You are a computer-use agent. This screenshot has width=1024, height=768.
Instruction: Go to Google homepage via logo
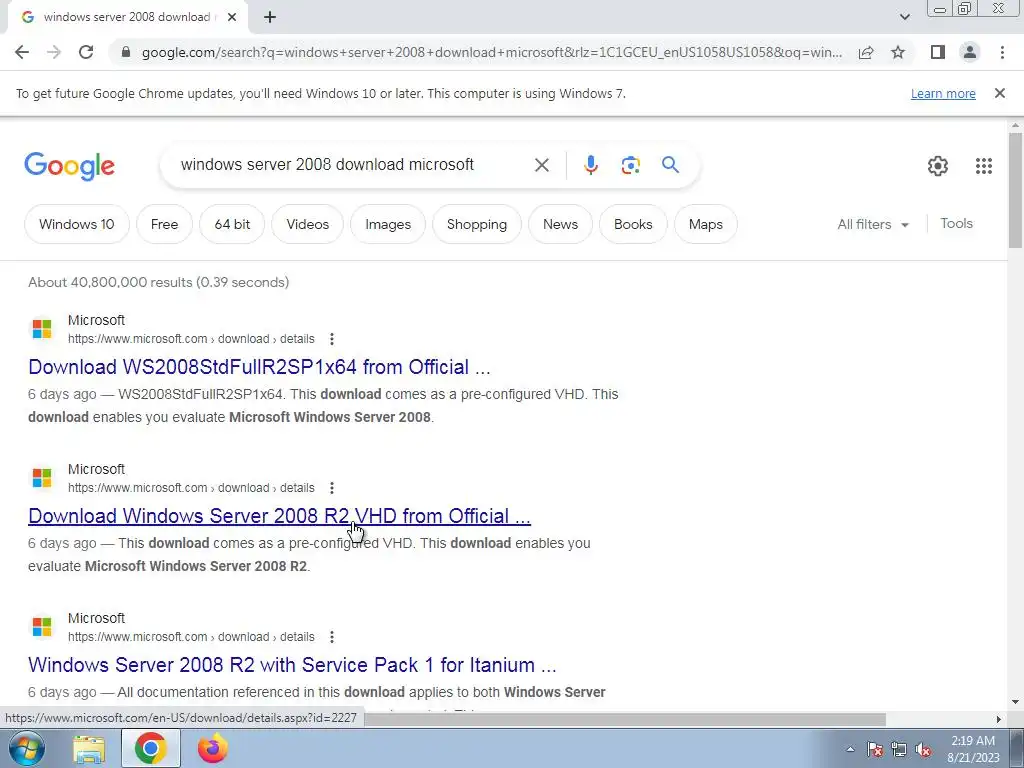point(69,166)
